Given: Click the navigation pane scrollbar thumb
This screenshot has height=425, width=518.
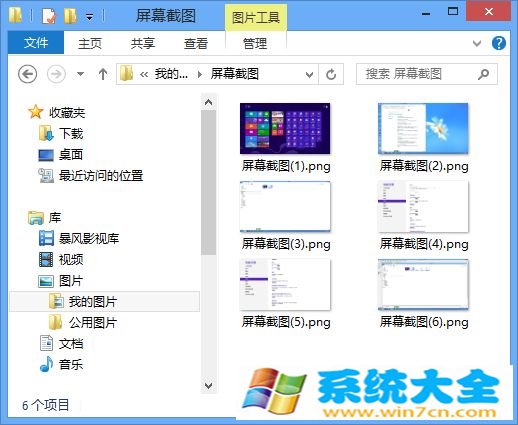Looking at the screenshot, I should tap(209, 183).
